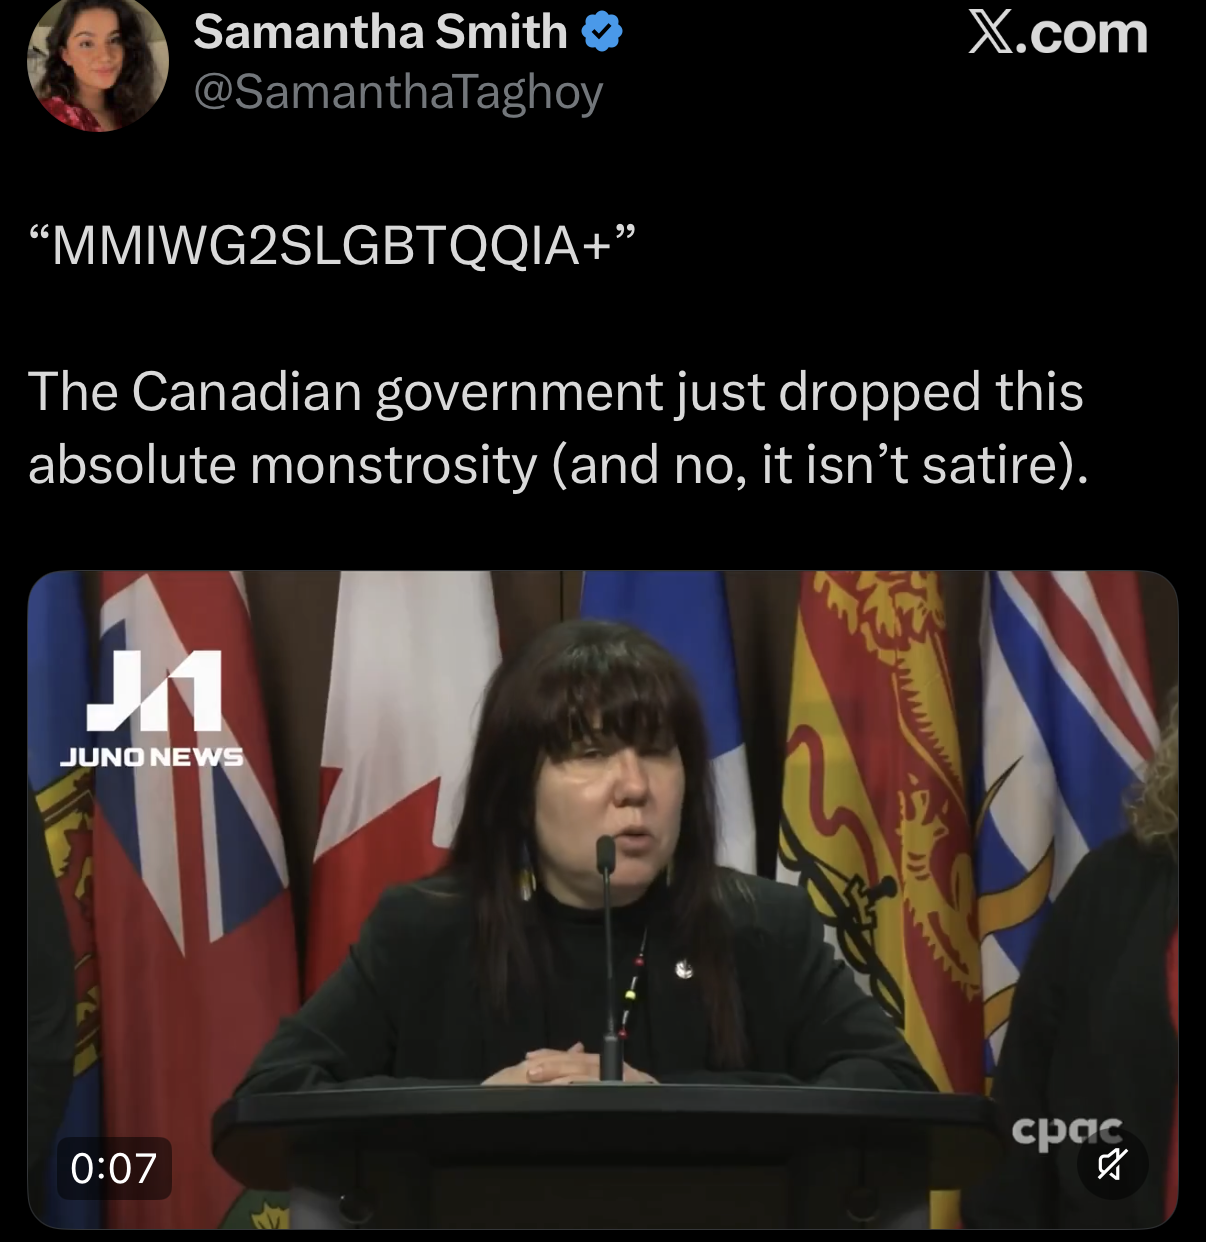
Task: Click the speaker's clasped hands on the podium
Action: pyautogui.click(x=556, y=1064)
